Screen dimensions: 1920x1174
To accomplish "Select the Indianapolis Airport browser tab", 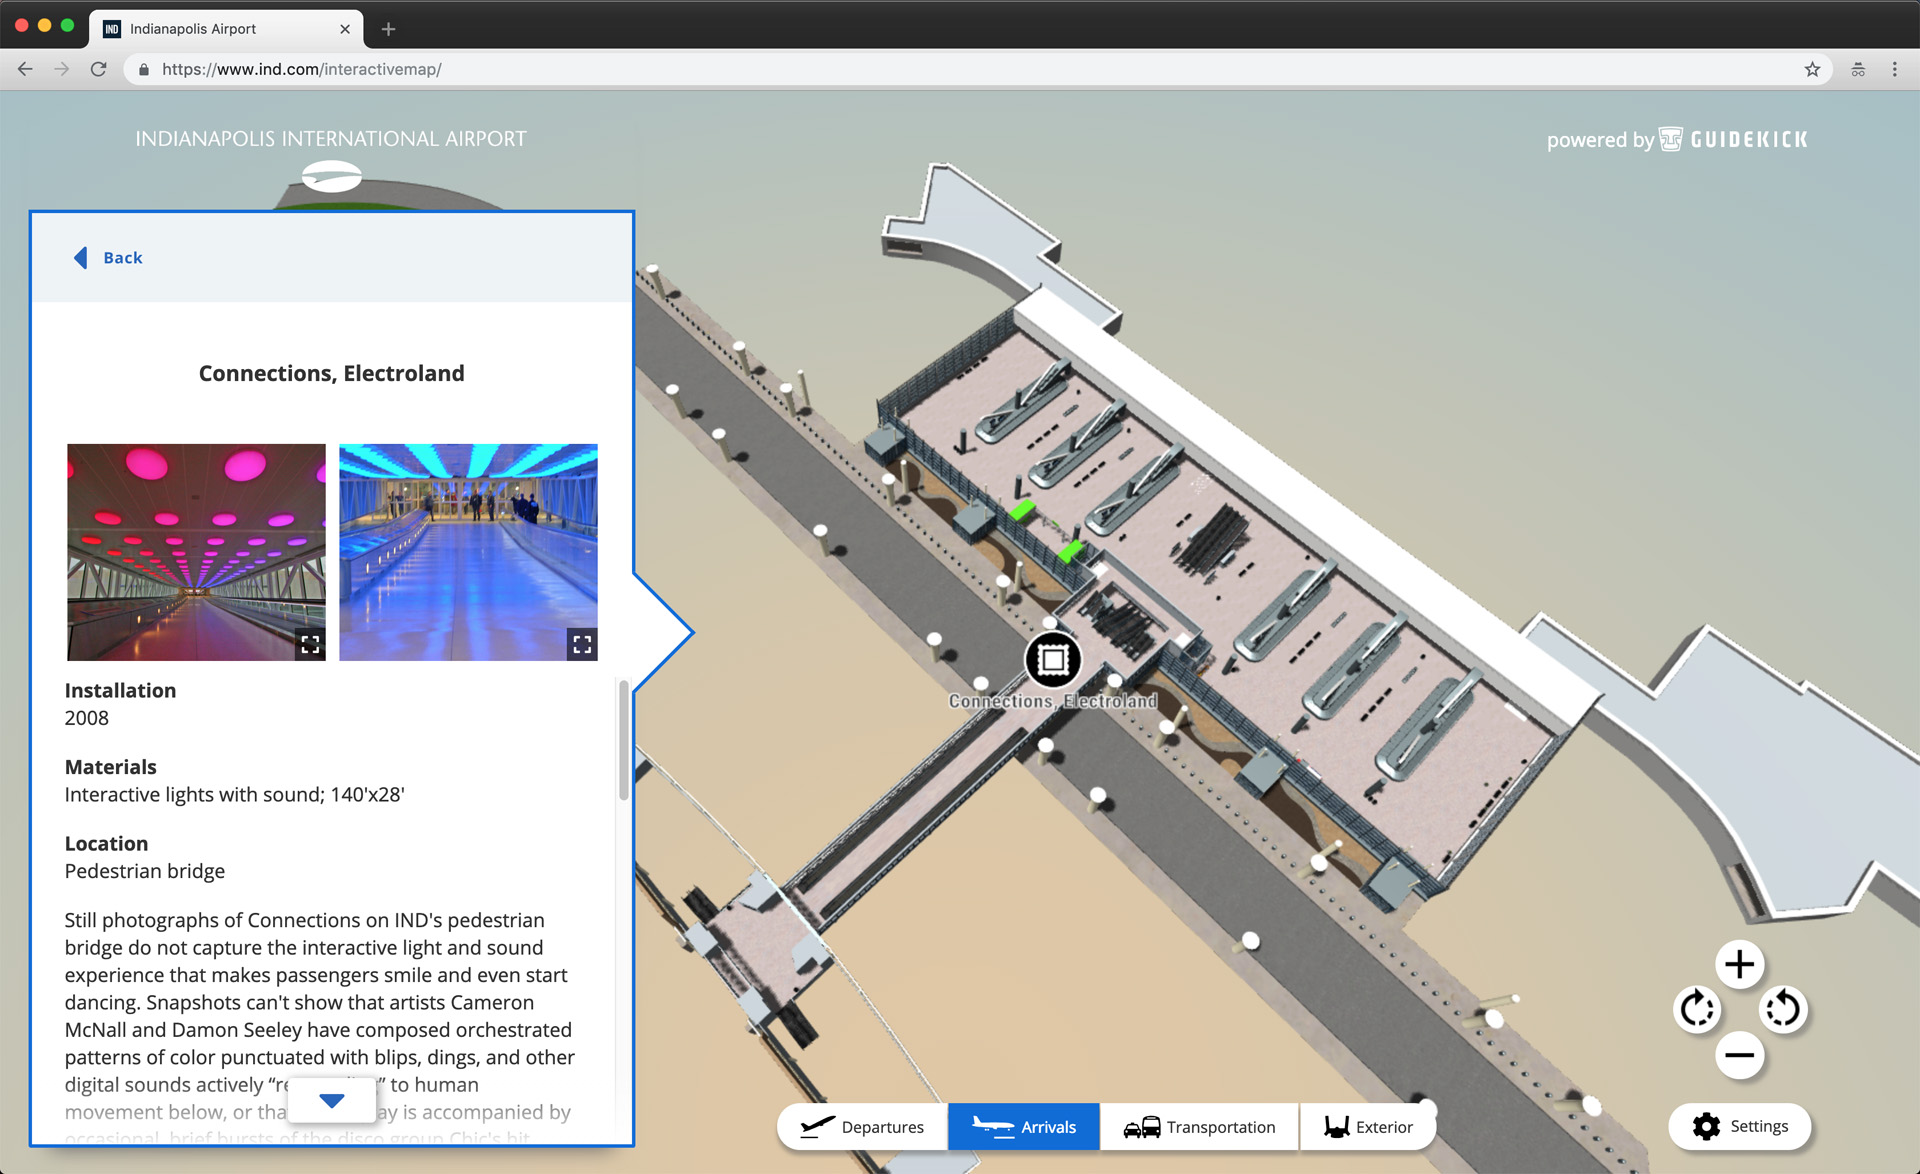I will coord(226,29).
